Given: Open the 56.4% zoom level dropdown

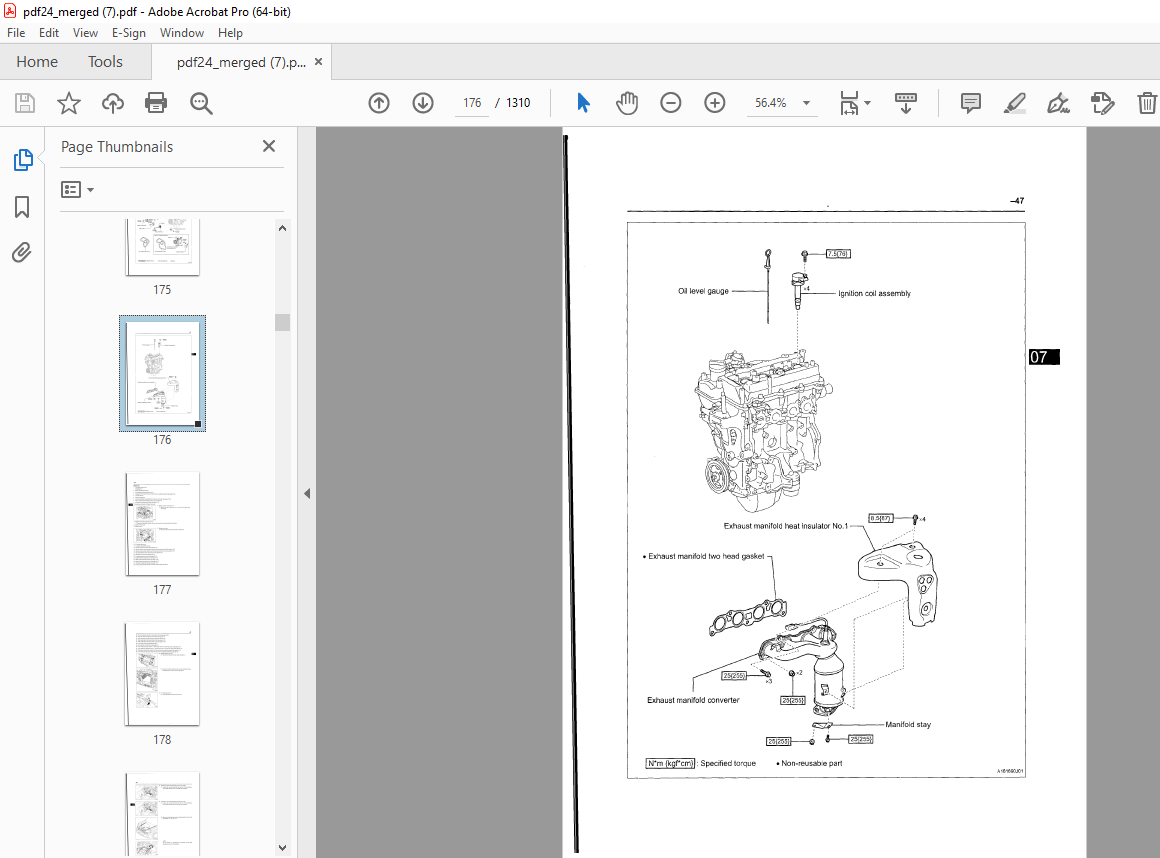Looking at the screenshot, I should pyautogui.click(x=806, y=103).
